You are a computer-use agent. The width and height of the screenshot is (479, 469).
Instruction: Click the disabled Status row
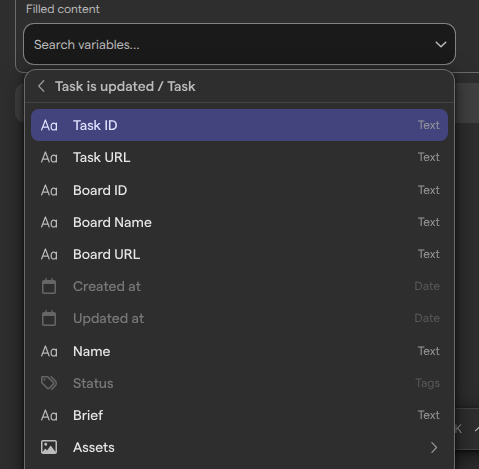239,383
